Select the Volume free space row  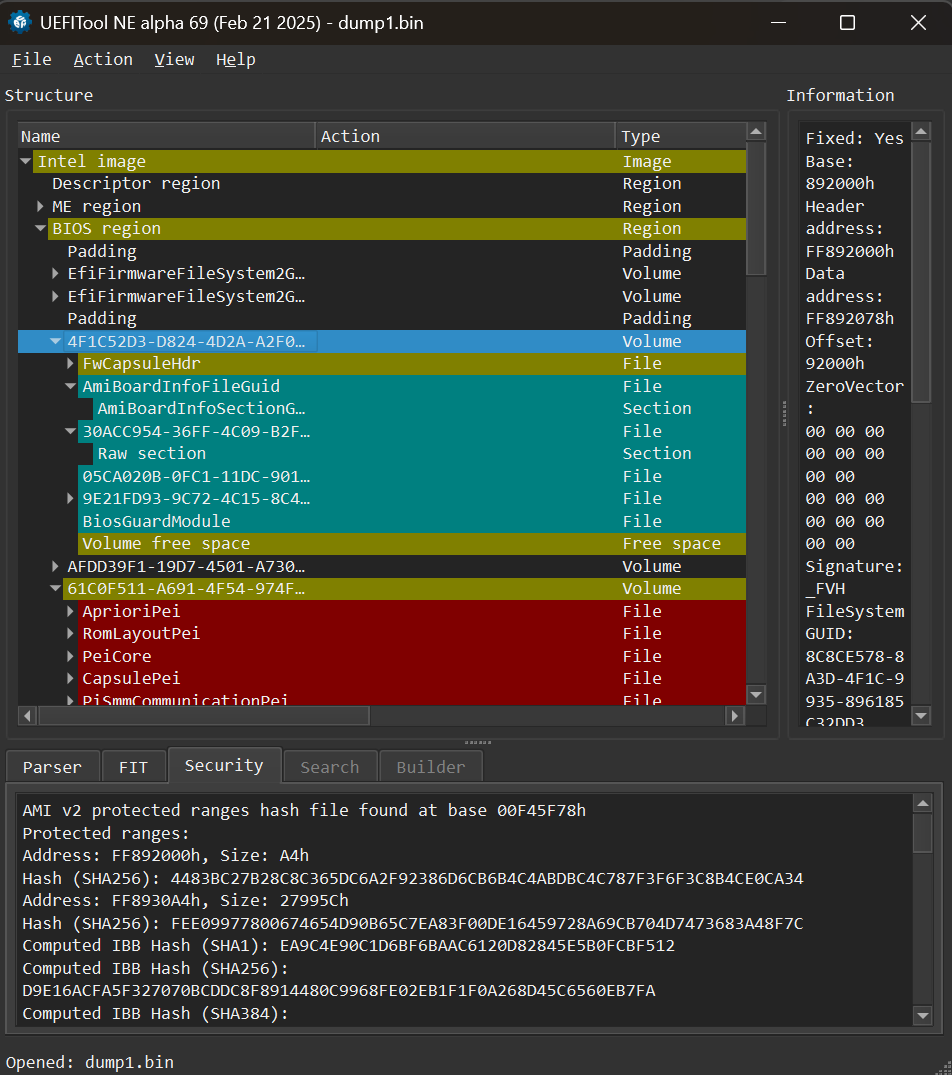[382, 544]
